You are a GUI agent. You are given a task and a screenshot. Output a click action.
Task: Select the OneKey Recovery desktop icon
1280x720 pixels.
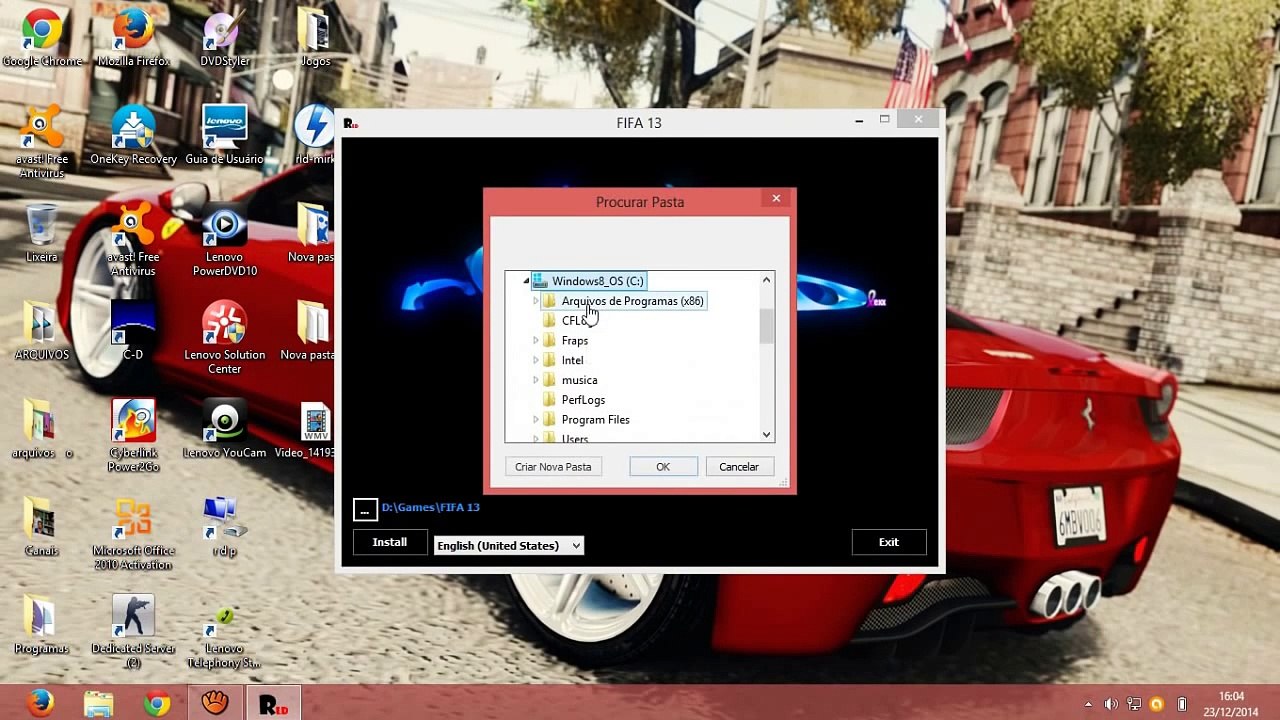point(133,135)
